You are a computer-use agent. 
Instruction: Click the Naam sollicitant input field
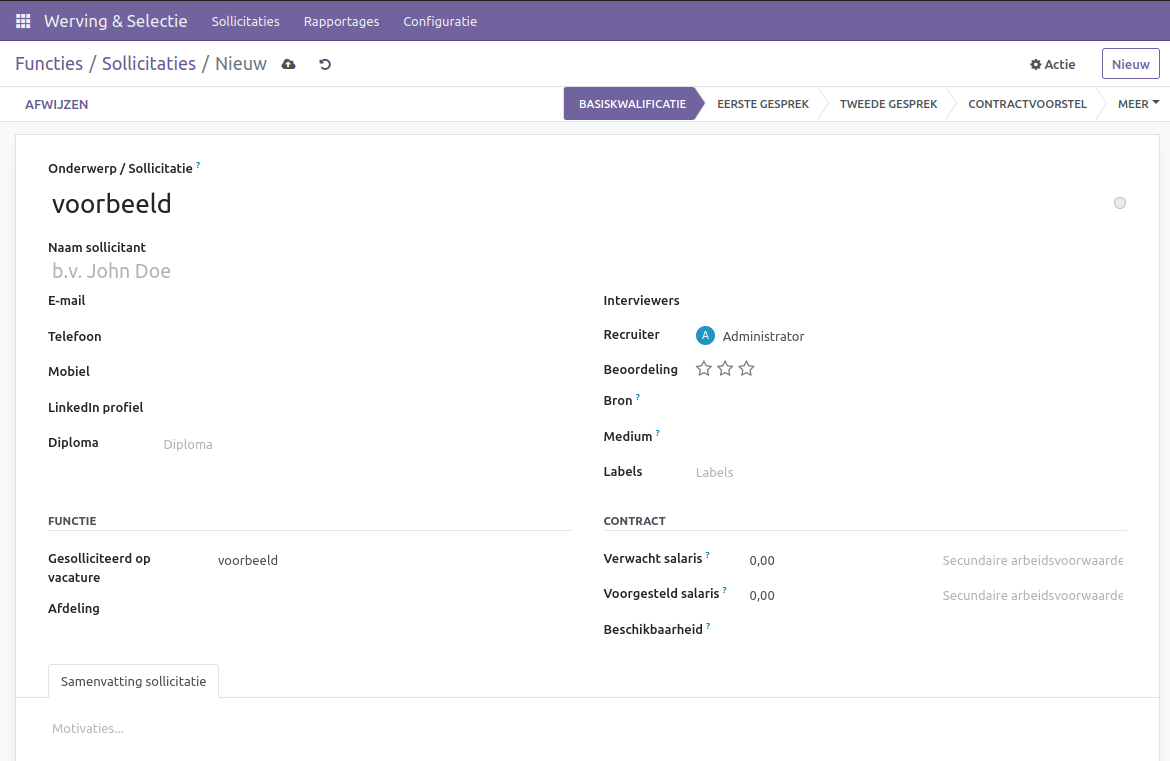tap(300, 271)
